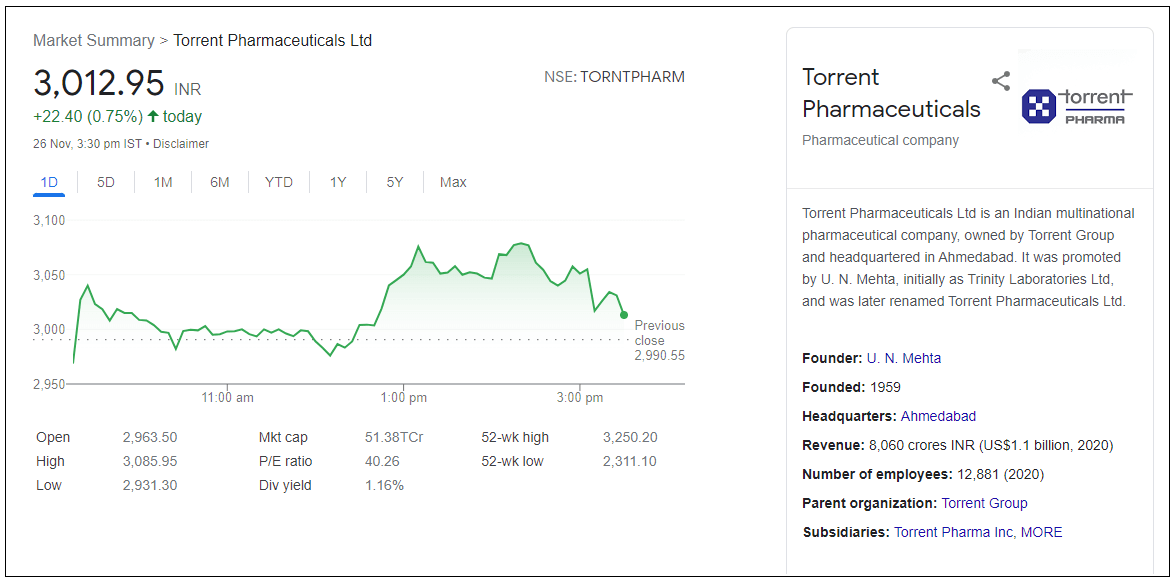The image size is (1174, 581).
Task: Open the Torrent Pharma Inc subsidiary link
Action: point(953,532)
